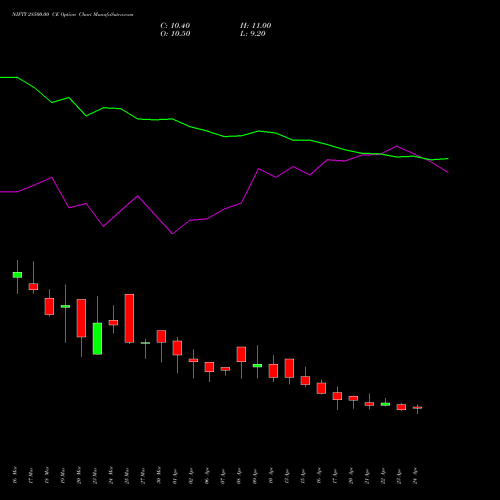Click the "24 Apr" date label on the axis
Viewport: 500px width, 500px height.
[415, 476]
